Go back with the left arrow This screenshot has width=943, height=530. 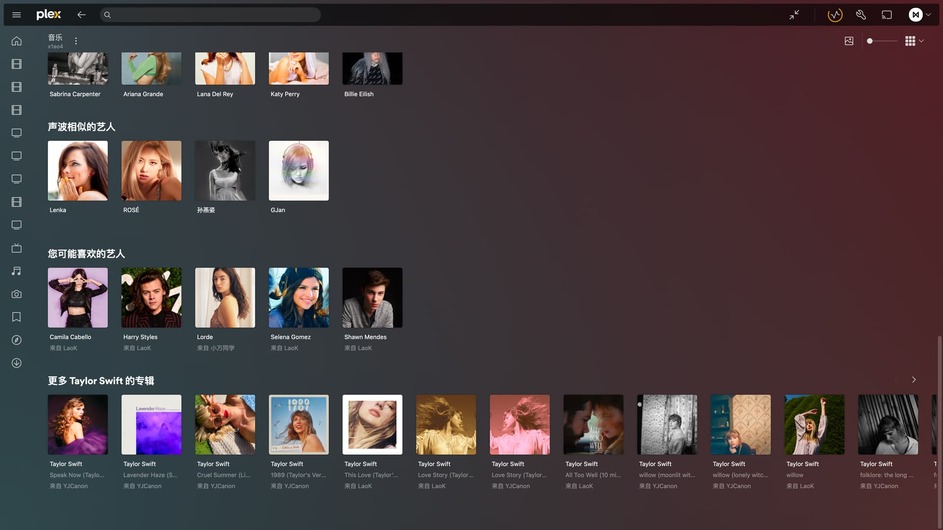click(x=81, y=14)
